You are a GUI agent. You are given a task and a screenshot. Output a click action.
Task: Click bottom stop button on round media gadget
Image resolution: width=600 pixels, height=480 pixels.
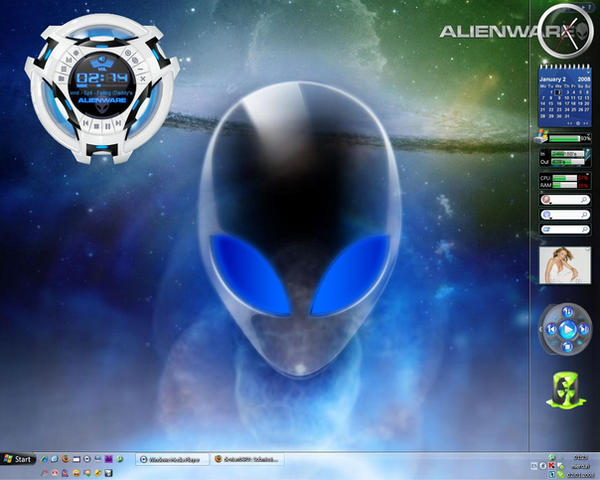pos(567,347)
